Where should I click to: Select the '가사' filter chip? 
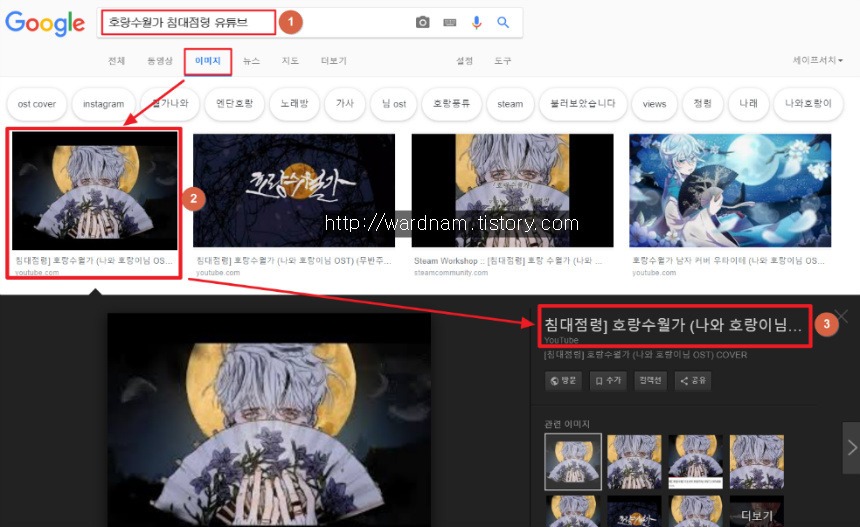(x=344, y=104)
